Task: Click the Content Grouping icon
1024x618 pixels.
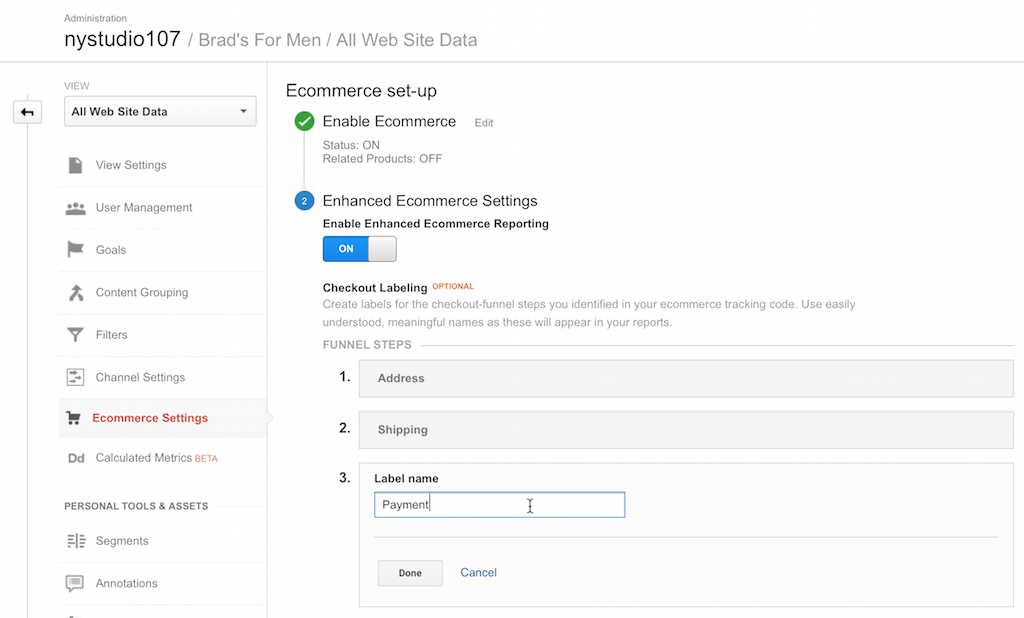Action: click(x=75, y=293)
